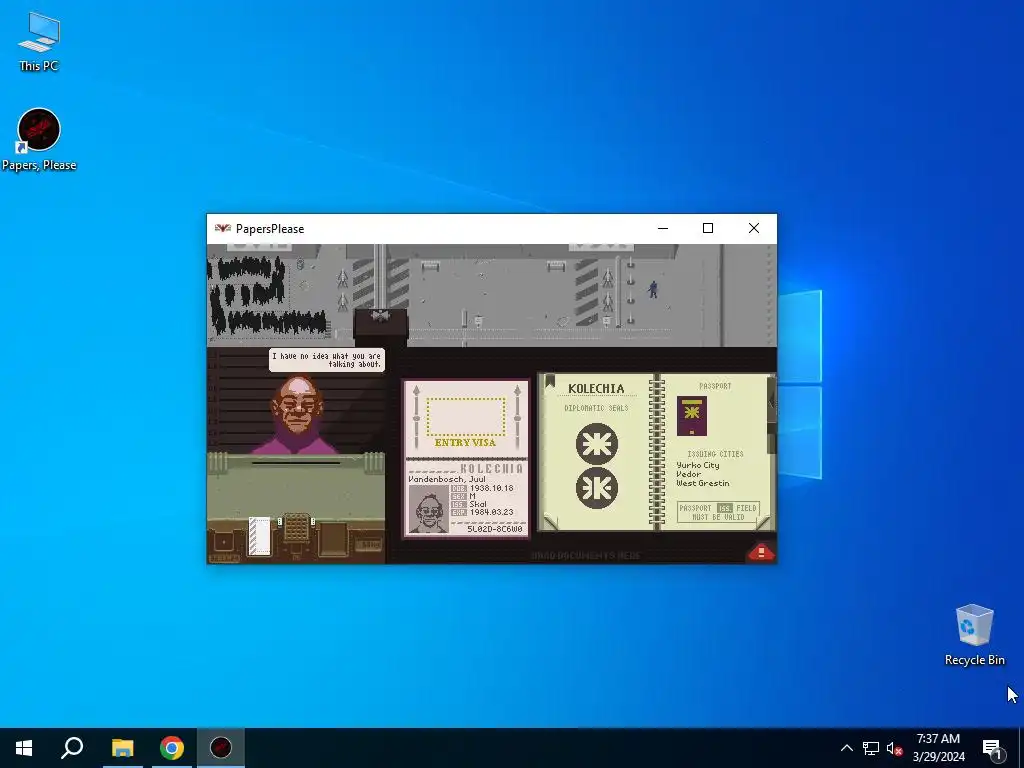Click the passport photo of Vandenbosch
The width and height of the screenshot is (1024, 768).
click(x=428, y=509)
